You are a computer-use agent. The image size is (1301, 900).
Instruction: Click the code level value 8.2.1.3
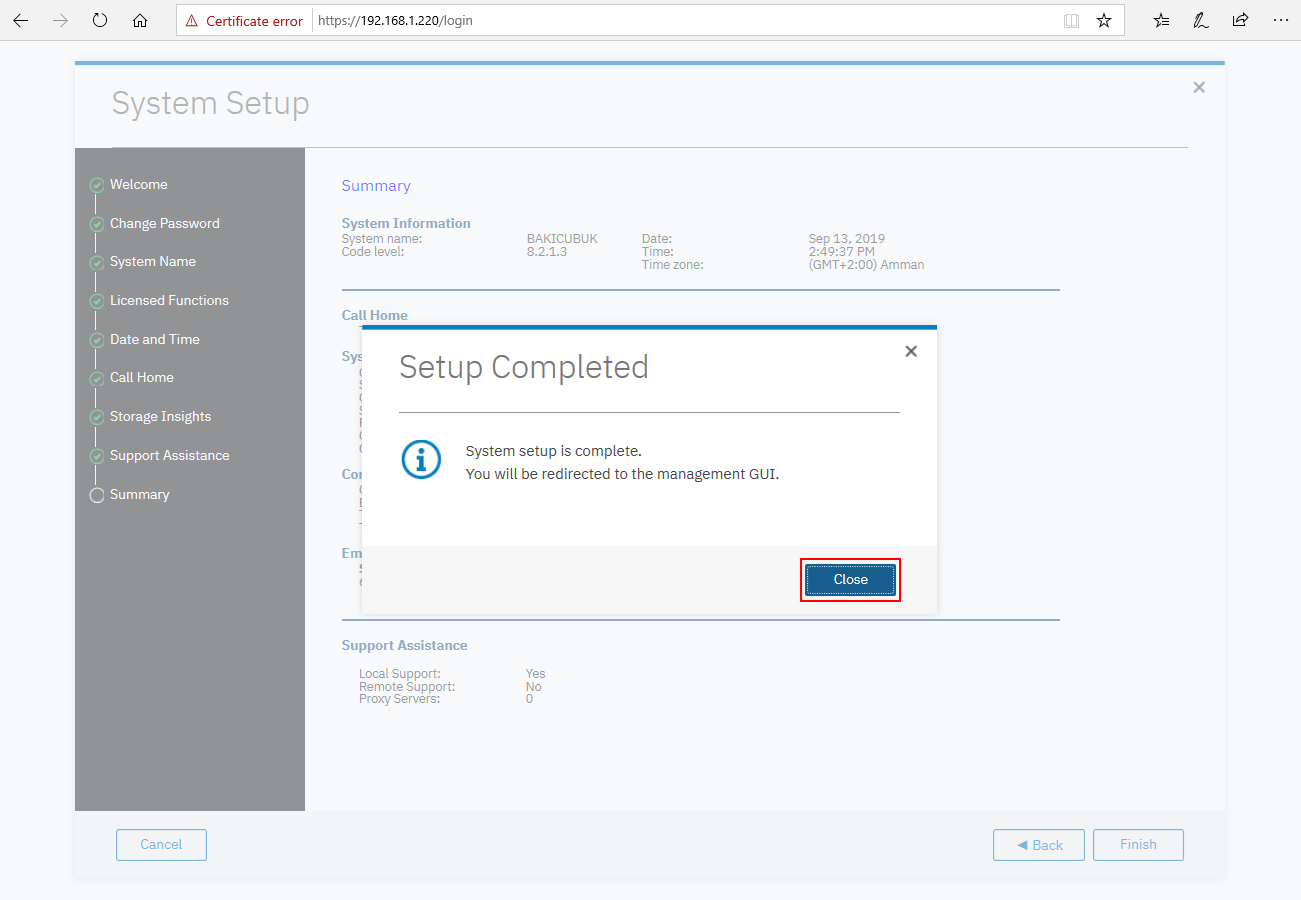click(x=547, y=252)
